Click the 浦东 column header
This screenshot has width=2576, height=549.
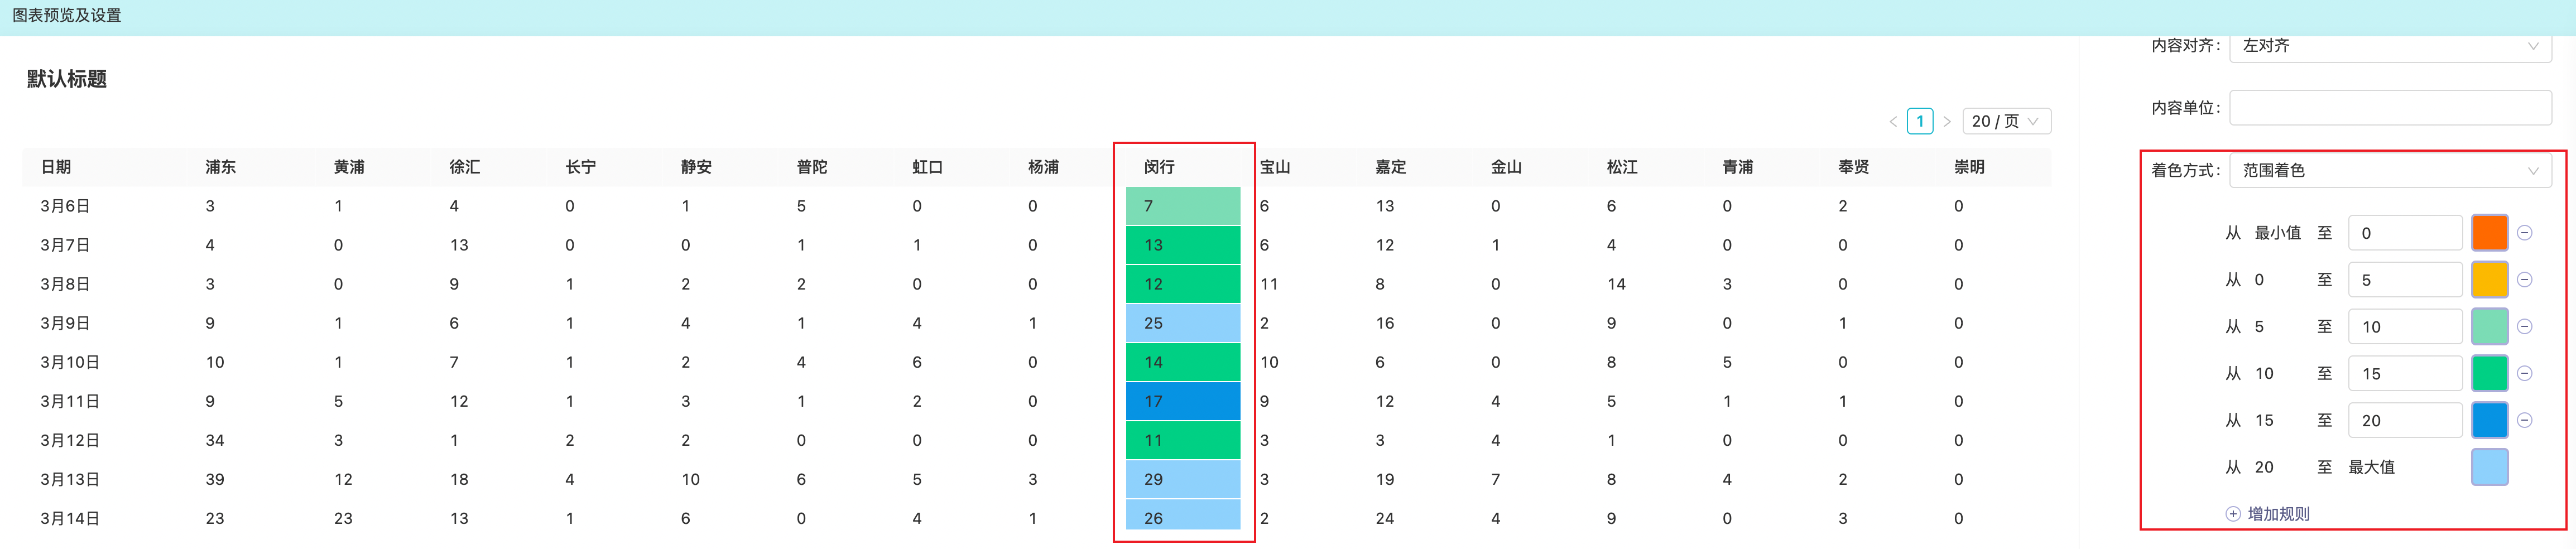tap(221, 167)
